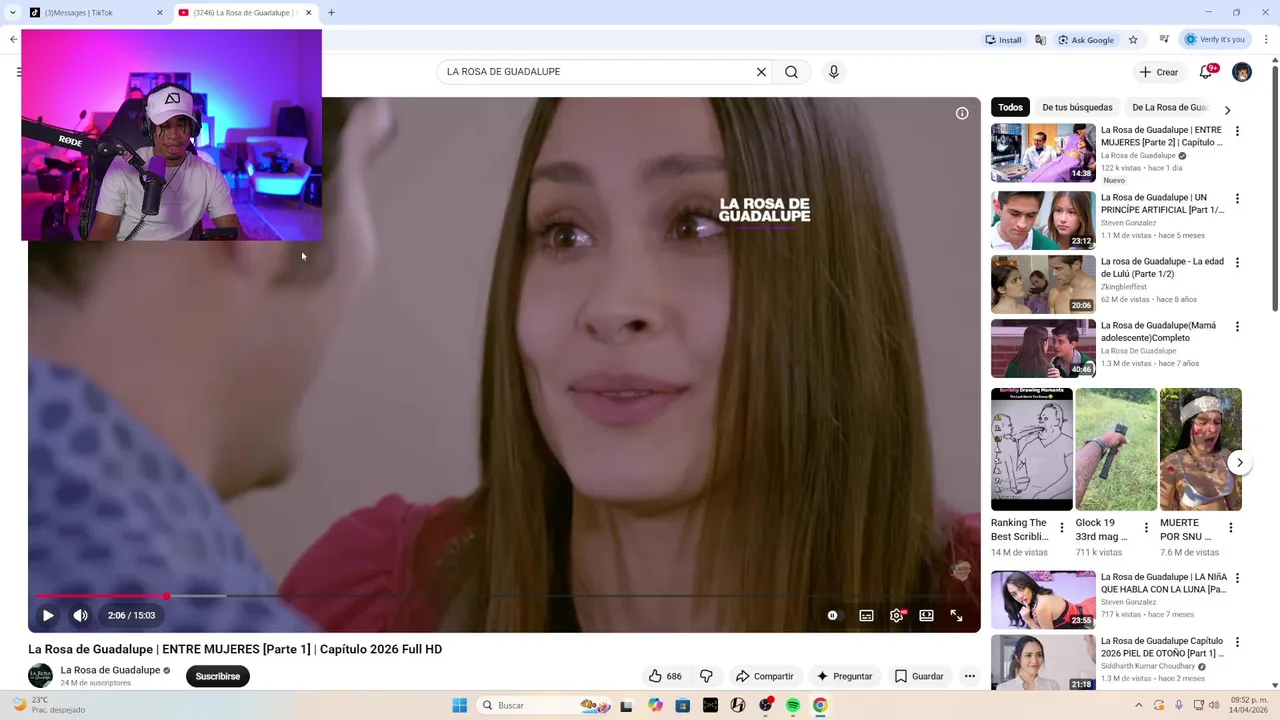This screenshot has height=720, width=1280.
Task: Toggle subtitles with the captions icon
Action: [x=866, y=615]
